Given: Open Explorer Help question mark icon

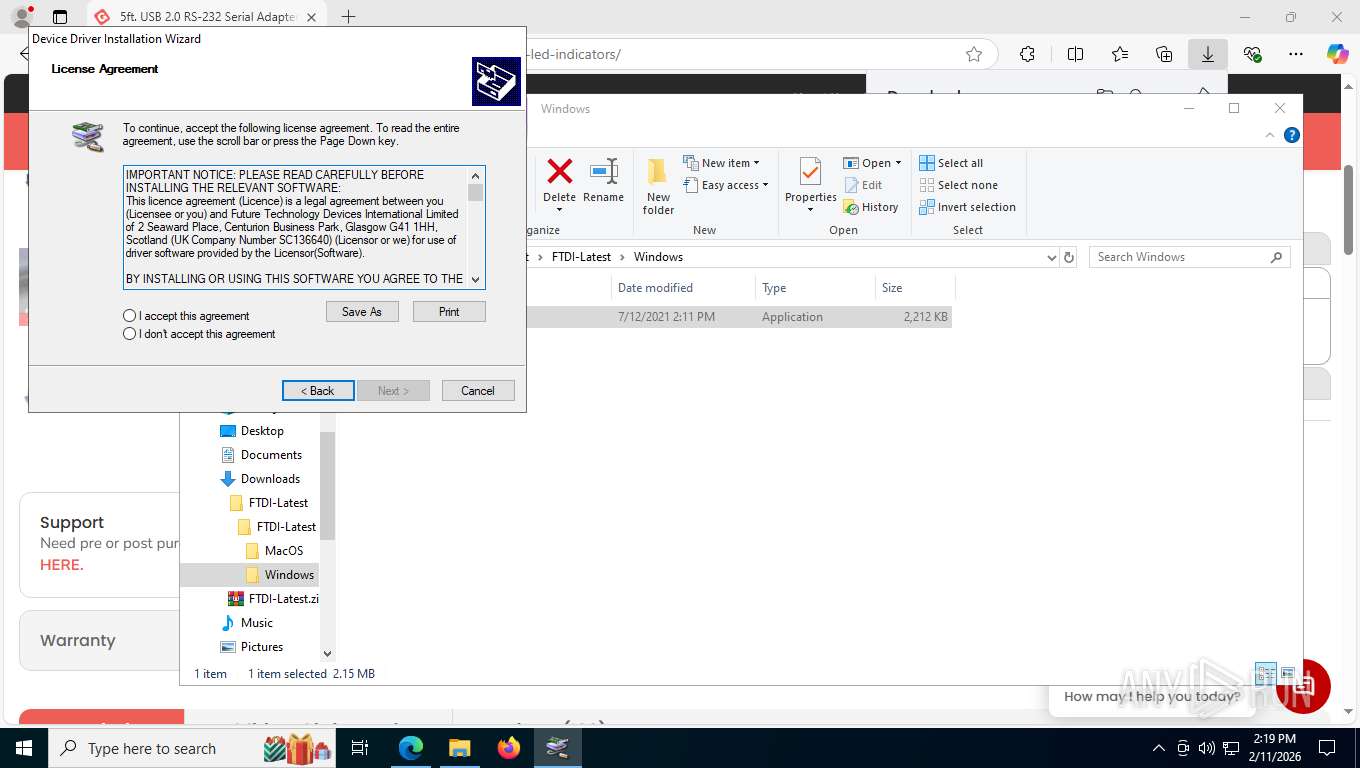Looking at the screenshot, I should [x=1292, y=135].
